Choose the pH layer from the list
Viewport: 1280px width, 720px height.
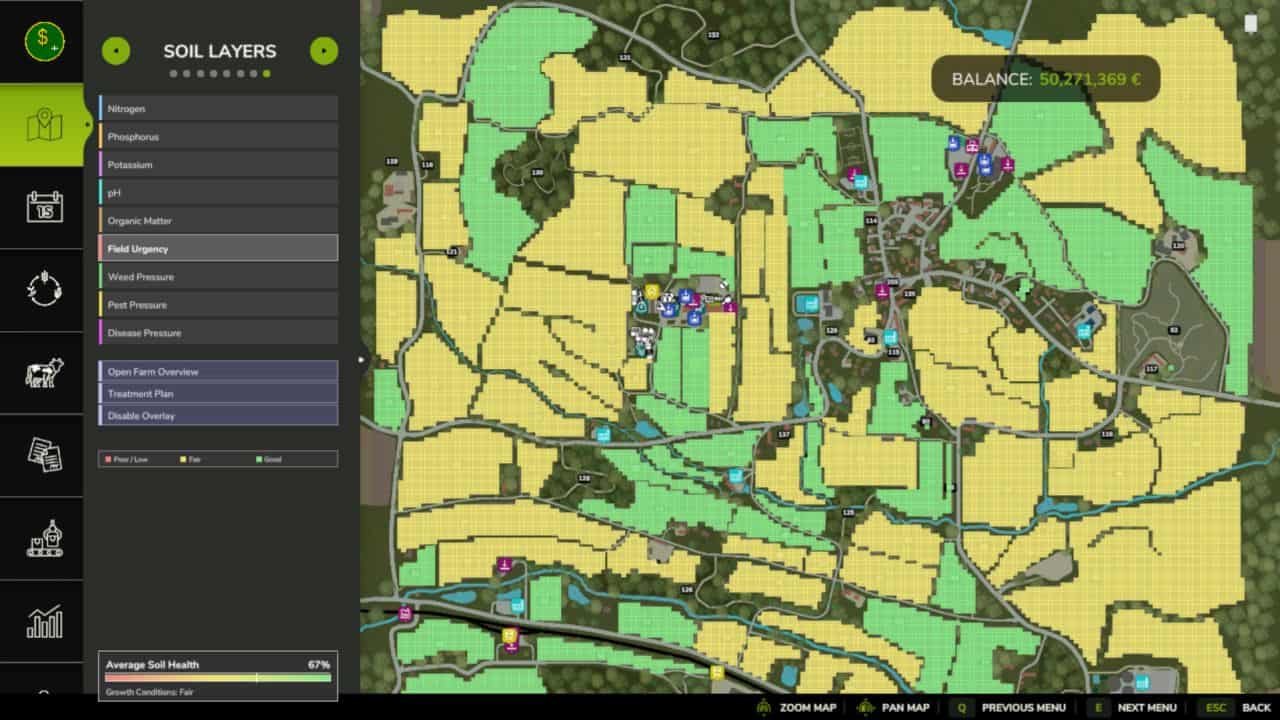click(217, 192)
